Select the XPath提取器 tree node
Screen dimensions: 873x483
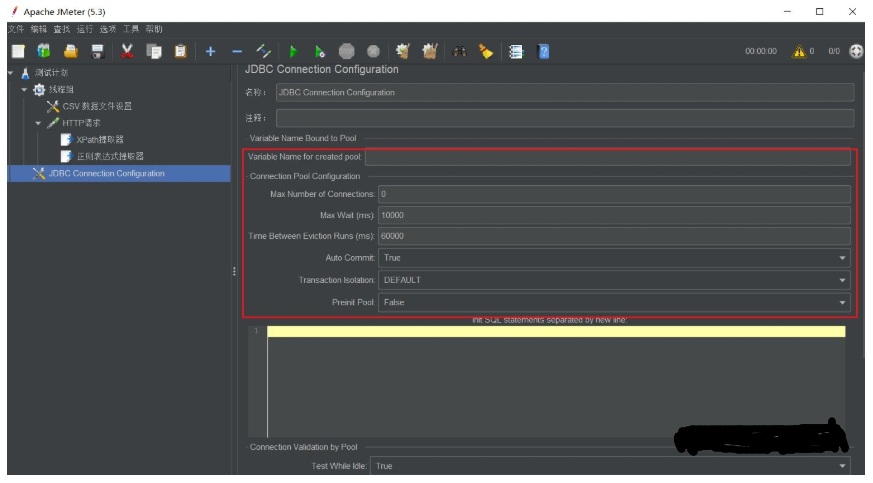tap(100, 140)
